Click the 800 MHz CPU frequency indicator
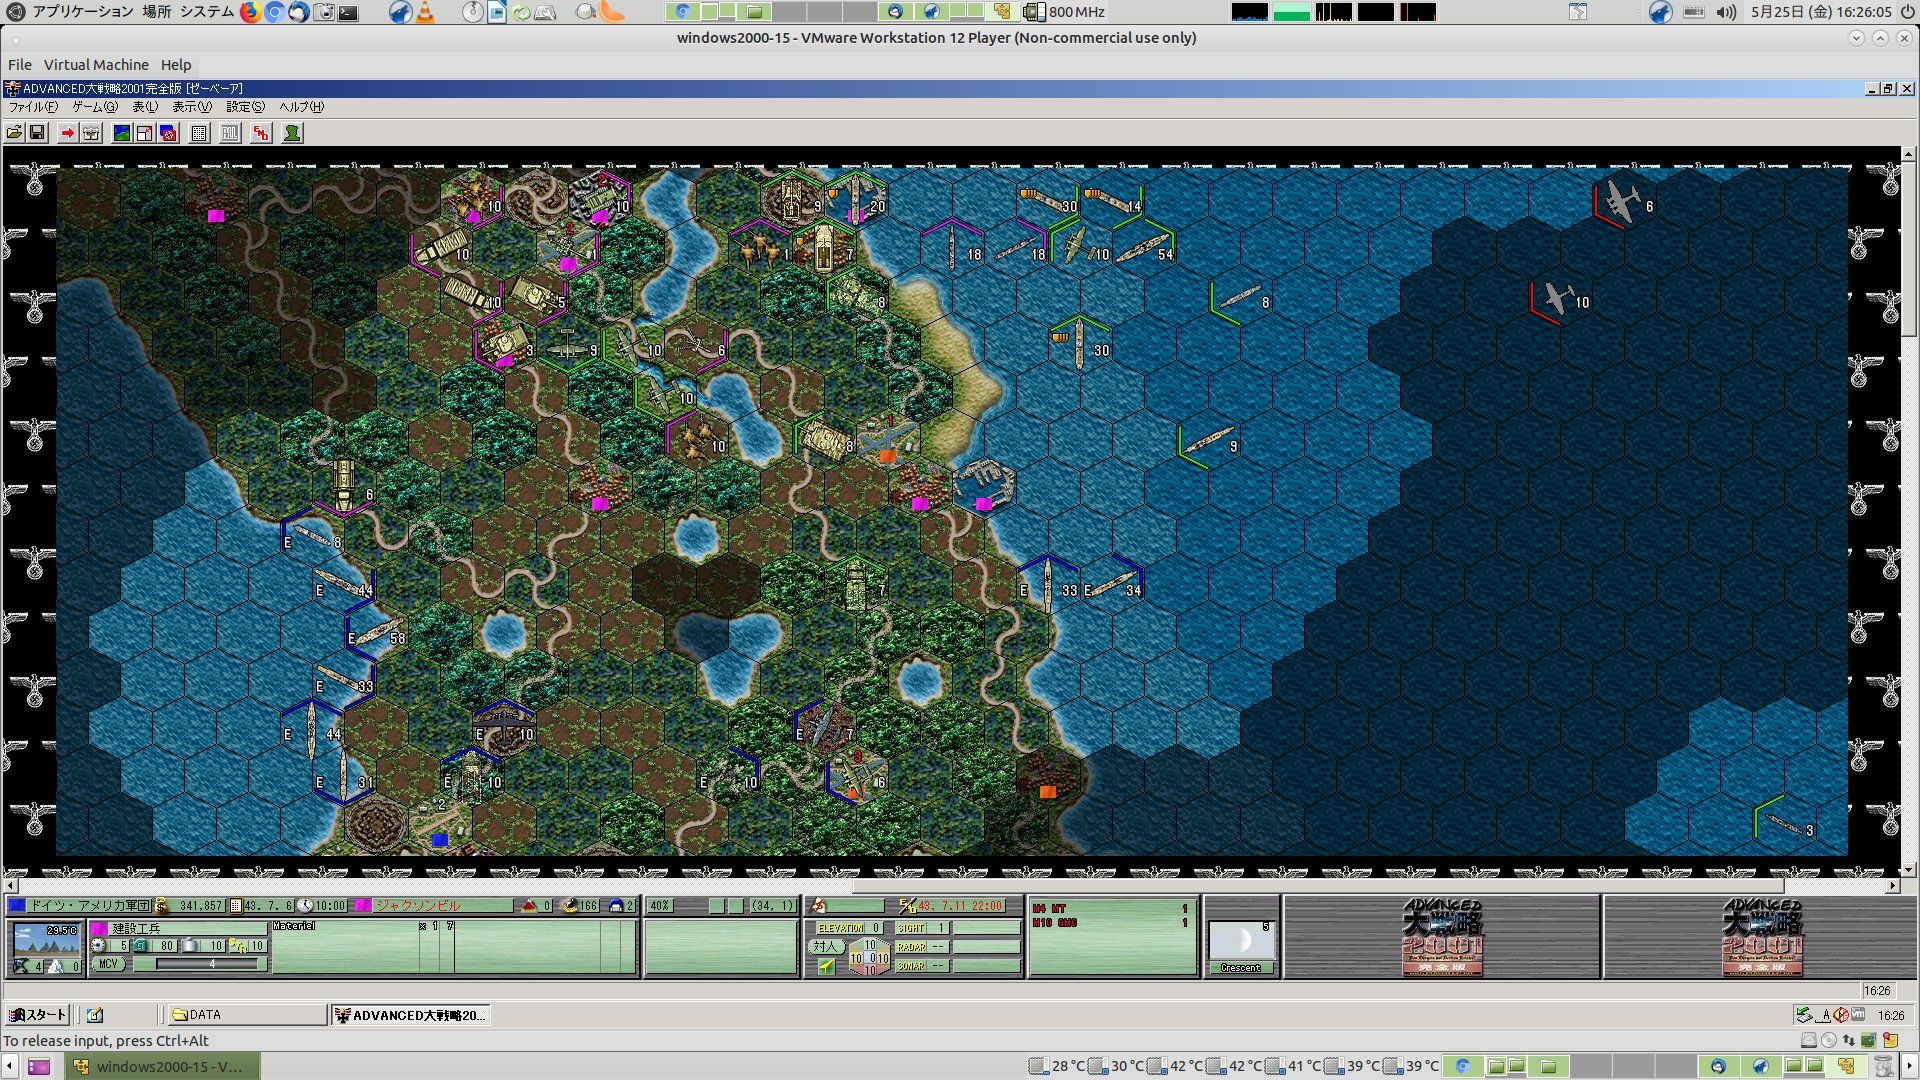This screenshot has width=1920, height=1080. (1066, 12)
